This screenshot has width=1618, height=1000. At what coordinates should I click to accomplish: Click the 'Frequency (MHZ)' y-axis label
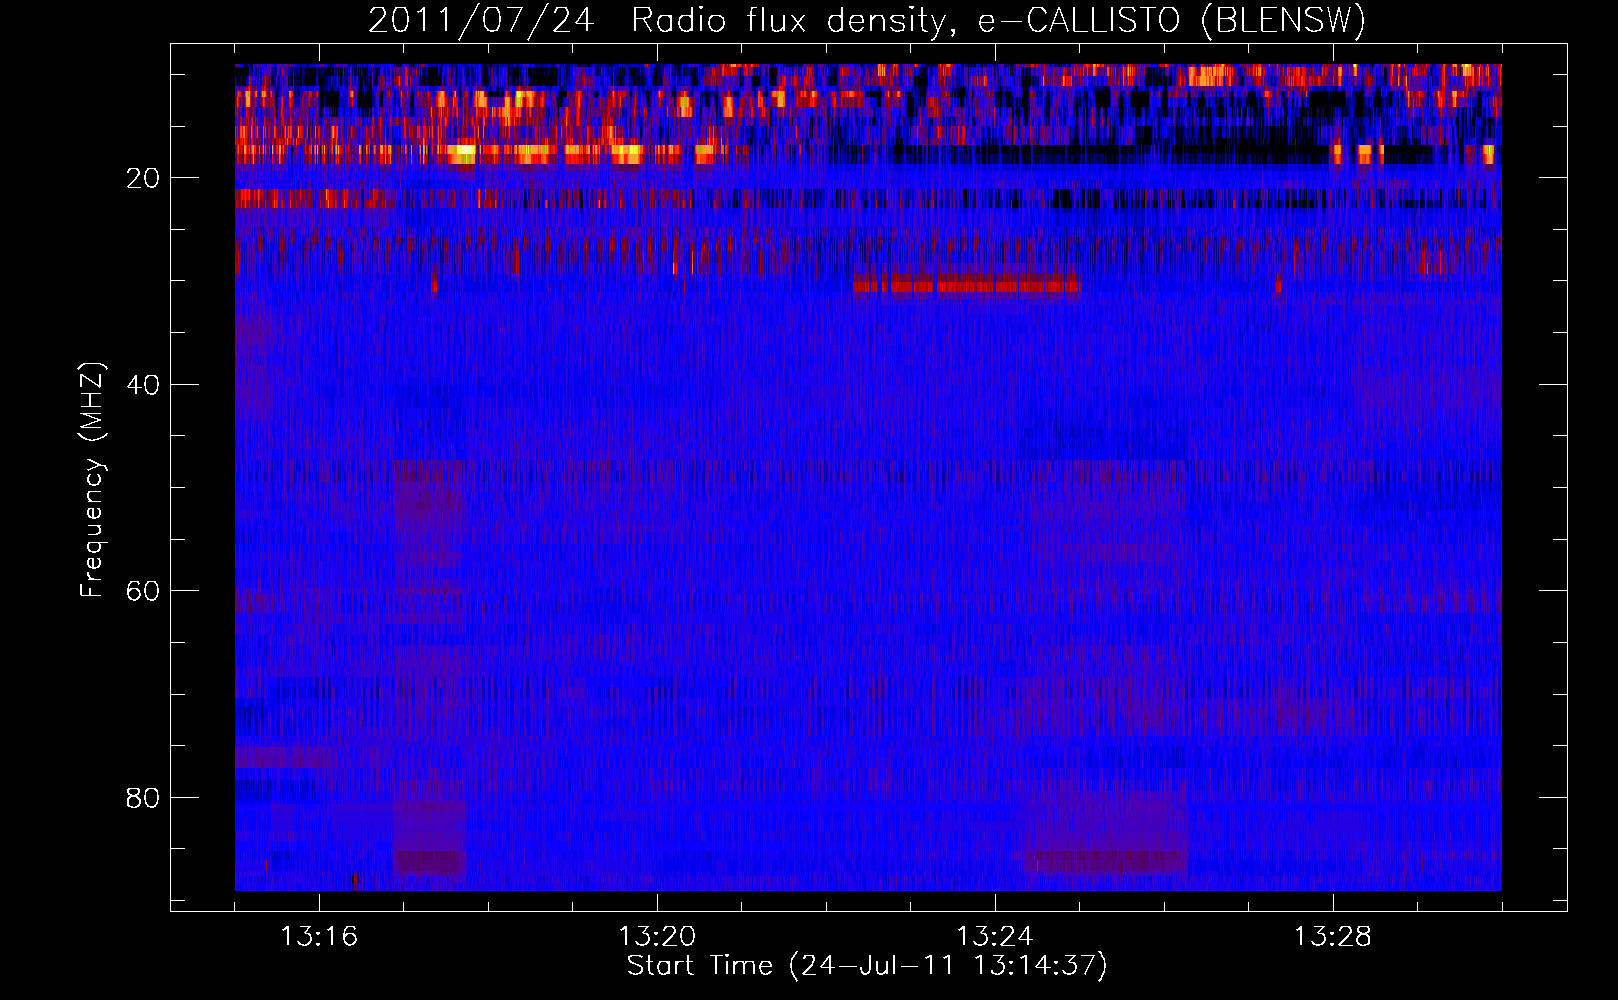(92, 480)
